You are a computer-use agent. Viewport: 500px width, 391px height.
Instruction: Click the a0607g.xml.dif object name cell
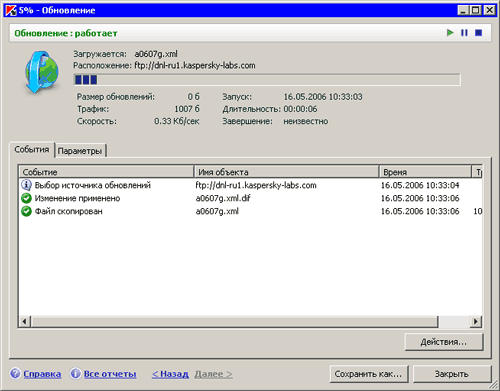coord(223,198)
